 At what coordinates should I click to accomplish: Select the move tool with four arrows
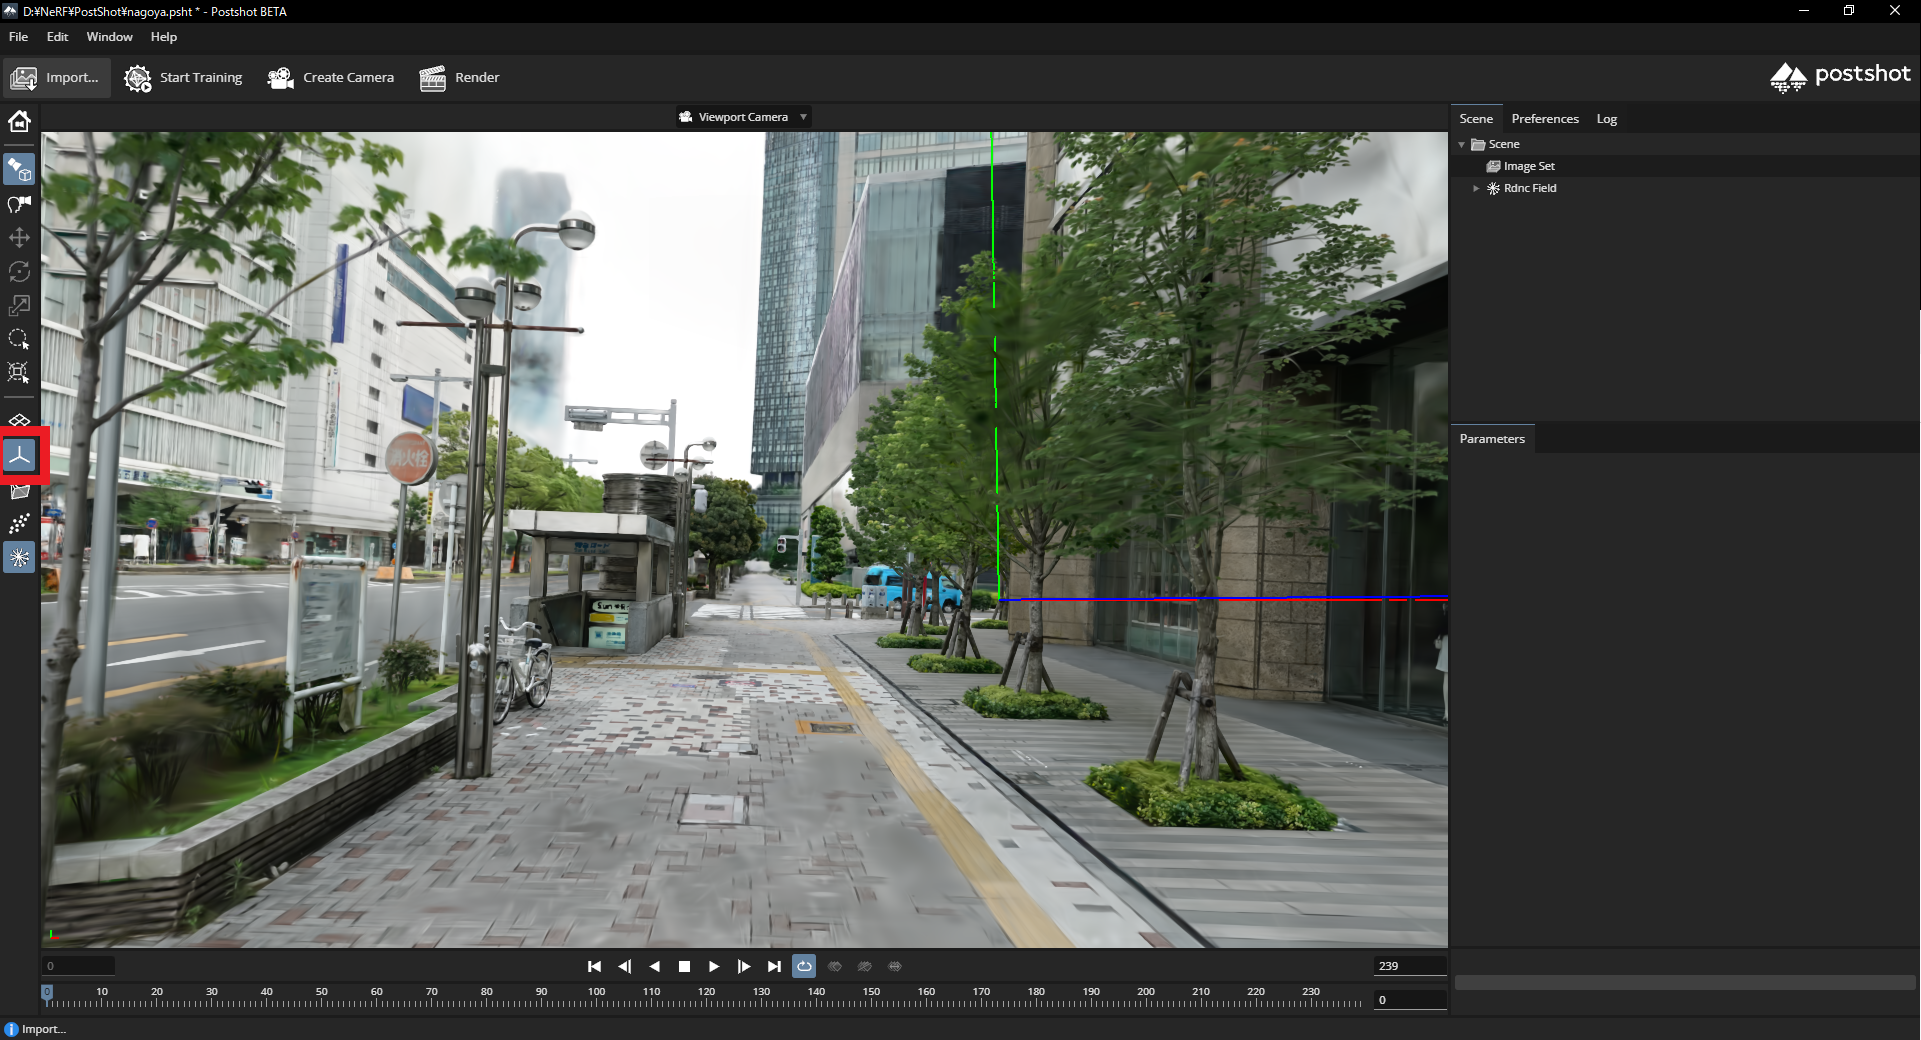[x=19, y=238]
